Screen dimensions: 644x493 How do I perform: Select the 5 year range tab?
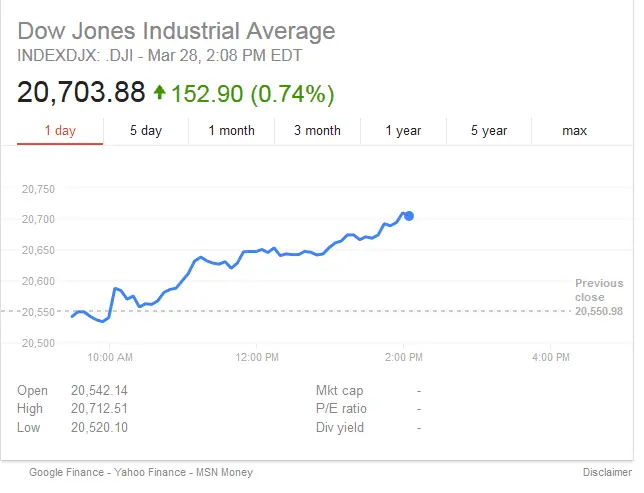[489, 131]
